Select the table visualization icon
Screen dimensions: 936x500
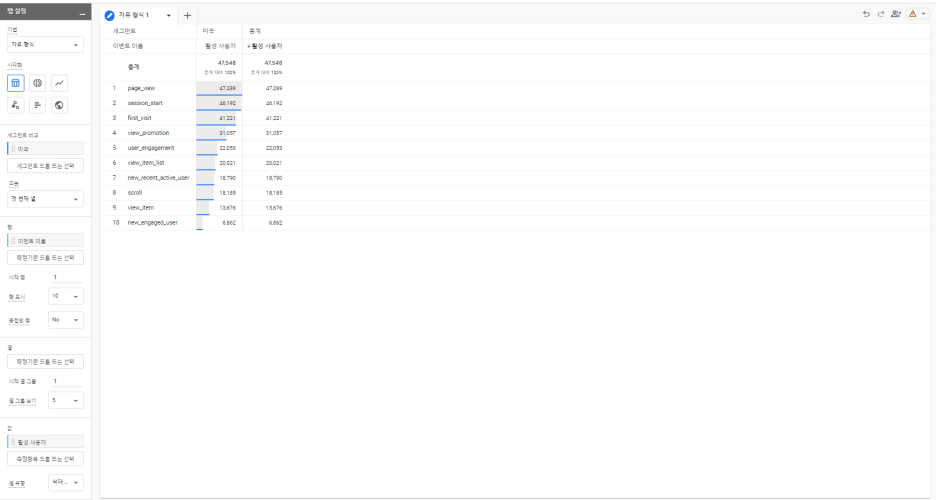16,83
